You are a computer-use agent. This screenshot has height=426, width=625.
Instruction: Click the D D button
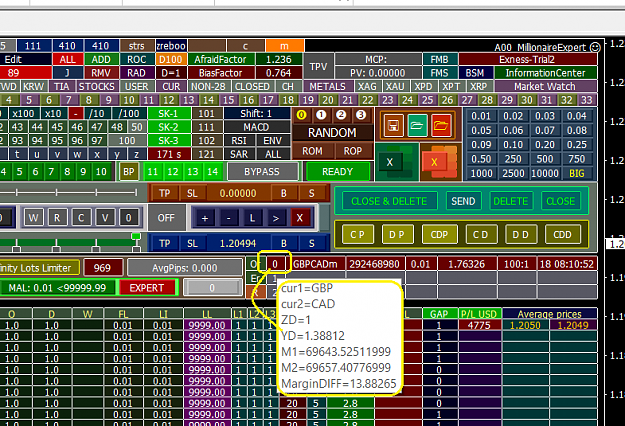(x=521, y=234)
